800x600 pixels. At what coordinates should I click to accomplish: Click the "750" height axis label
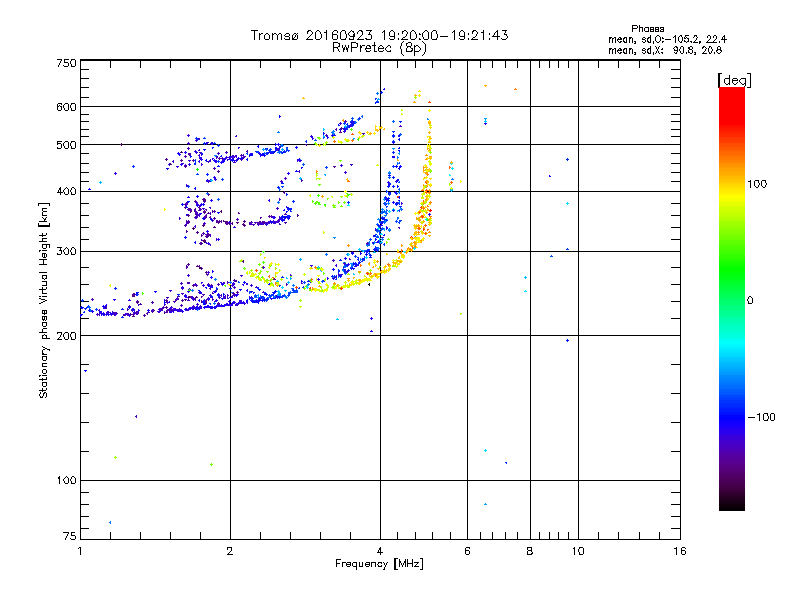click(66, 63)
